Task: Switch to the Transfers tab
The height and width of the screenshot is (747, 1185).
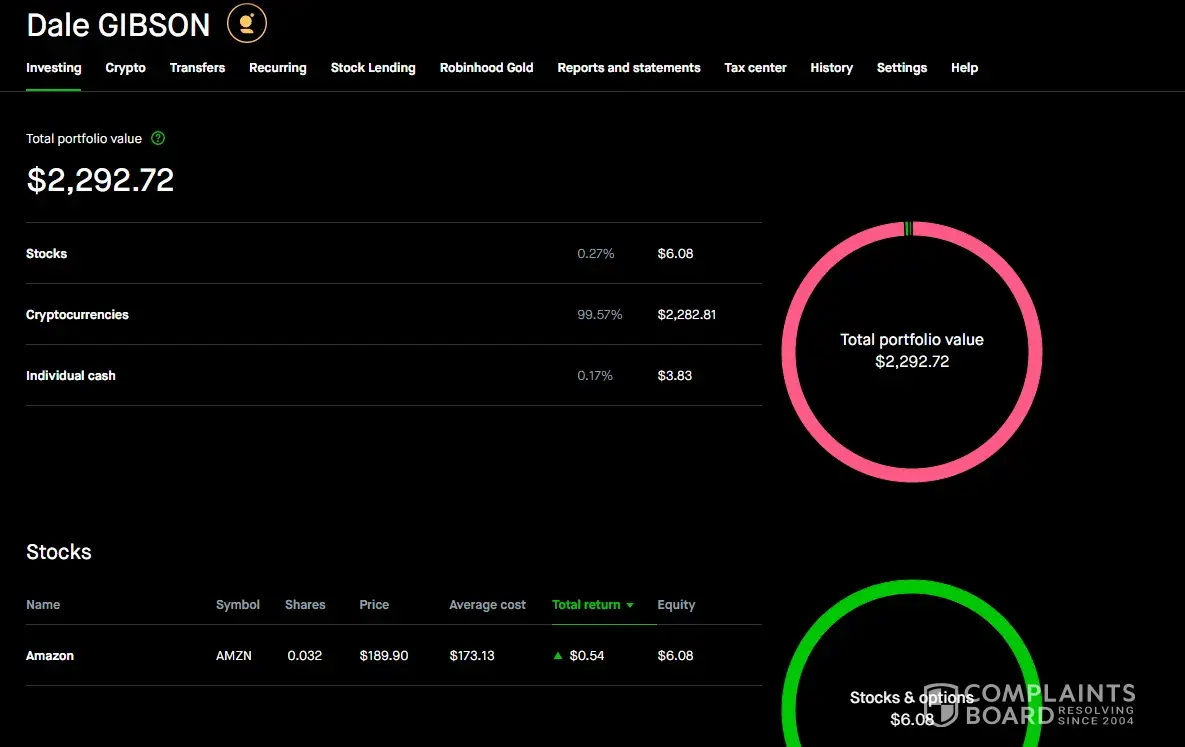Action: coord(197,68)
